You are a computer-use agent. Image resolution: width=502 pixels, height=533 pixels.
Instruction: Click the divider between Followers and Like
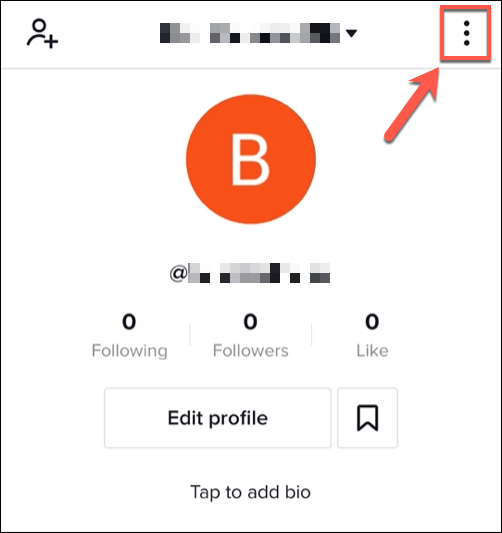311,334
